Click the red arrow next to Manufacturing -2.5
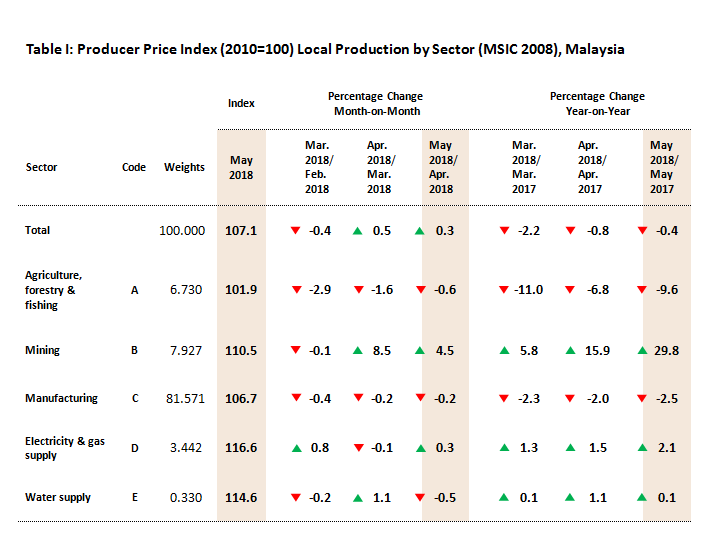Viewport: 708px width, 557px height. 641,399
